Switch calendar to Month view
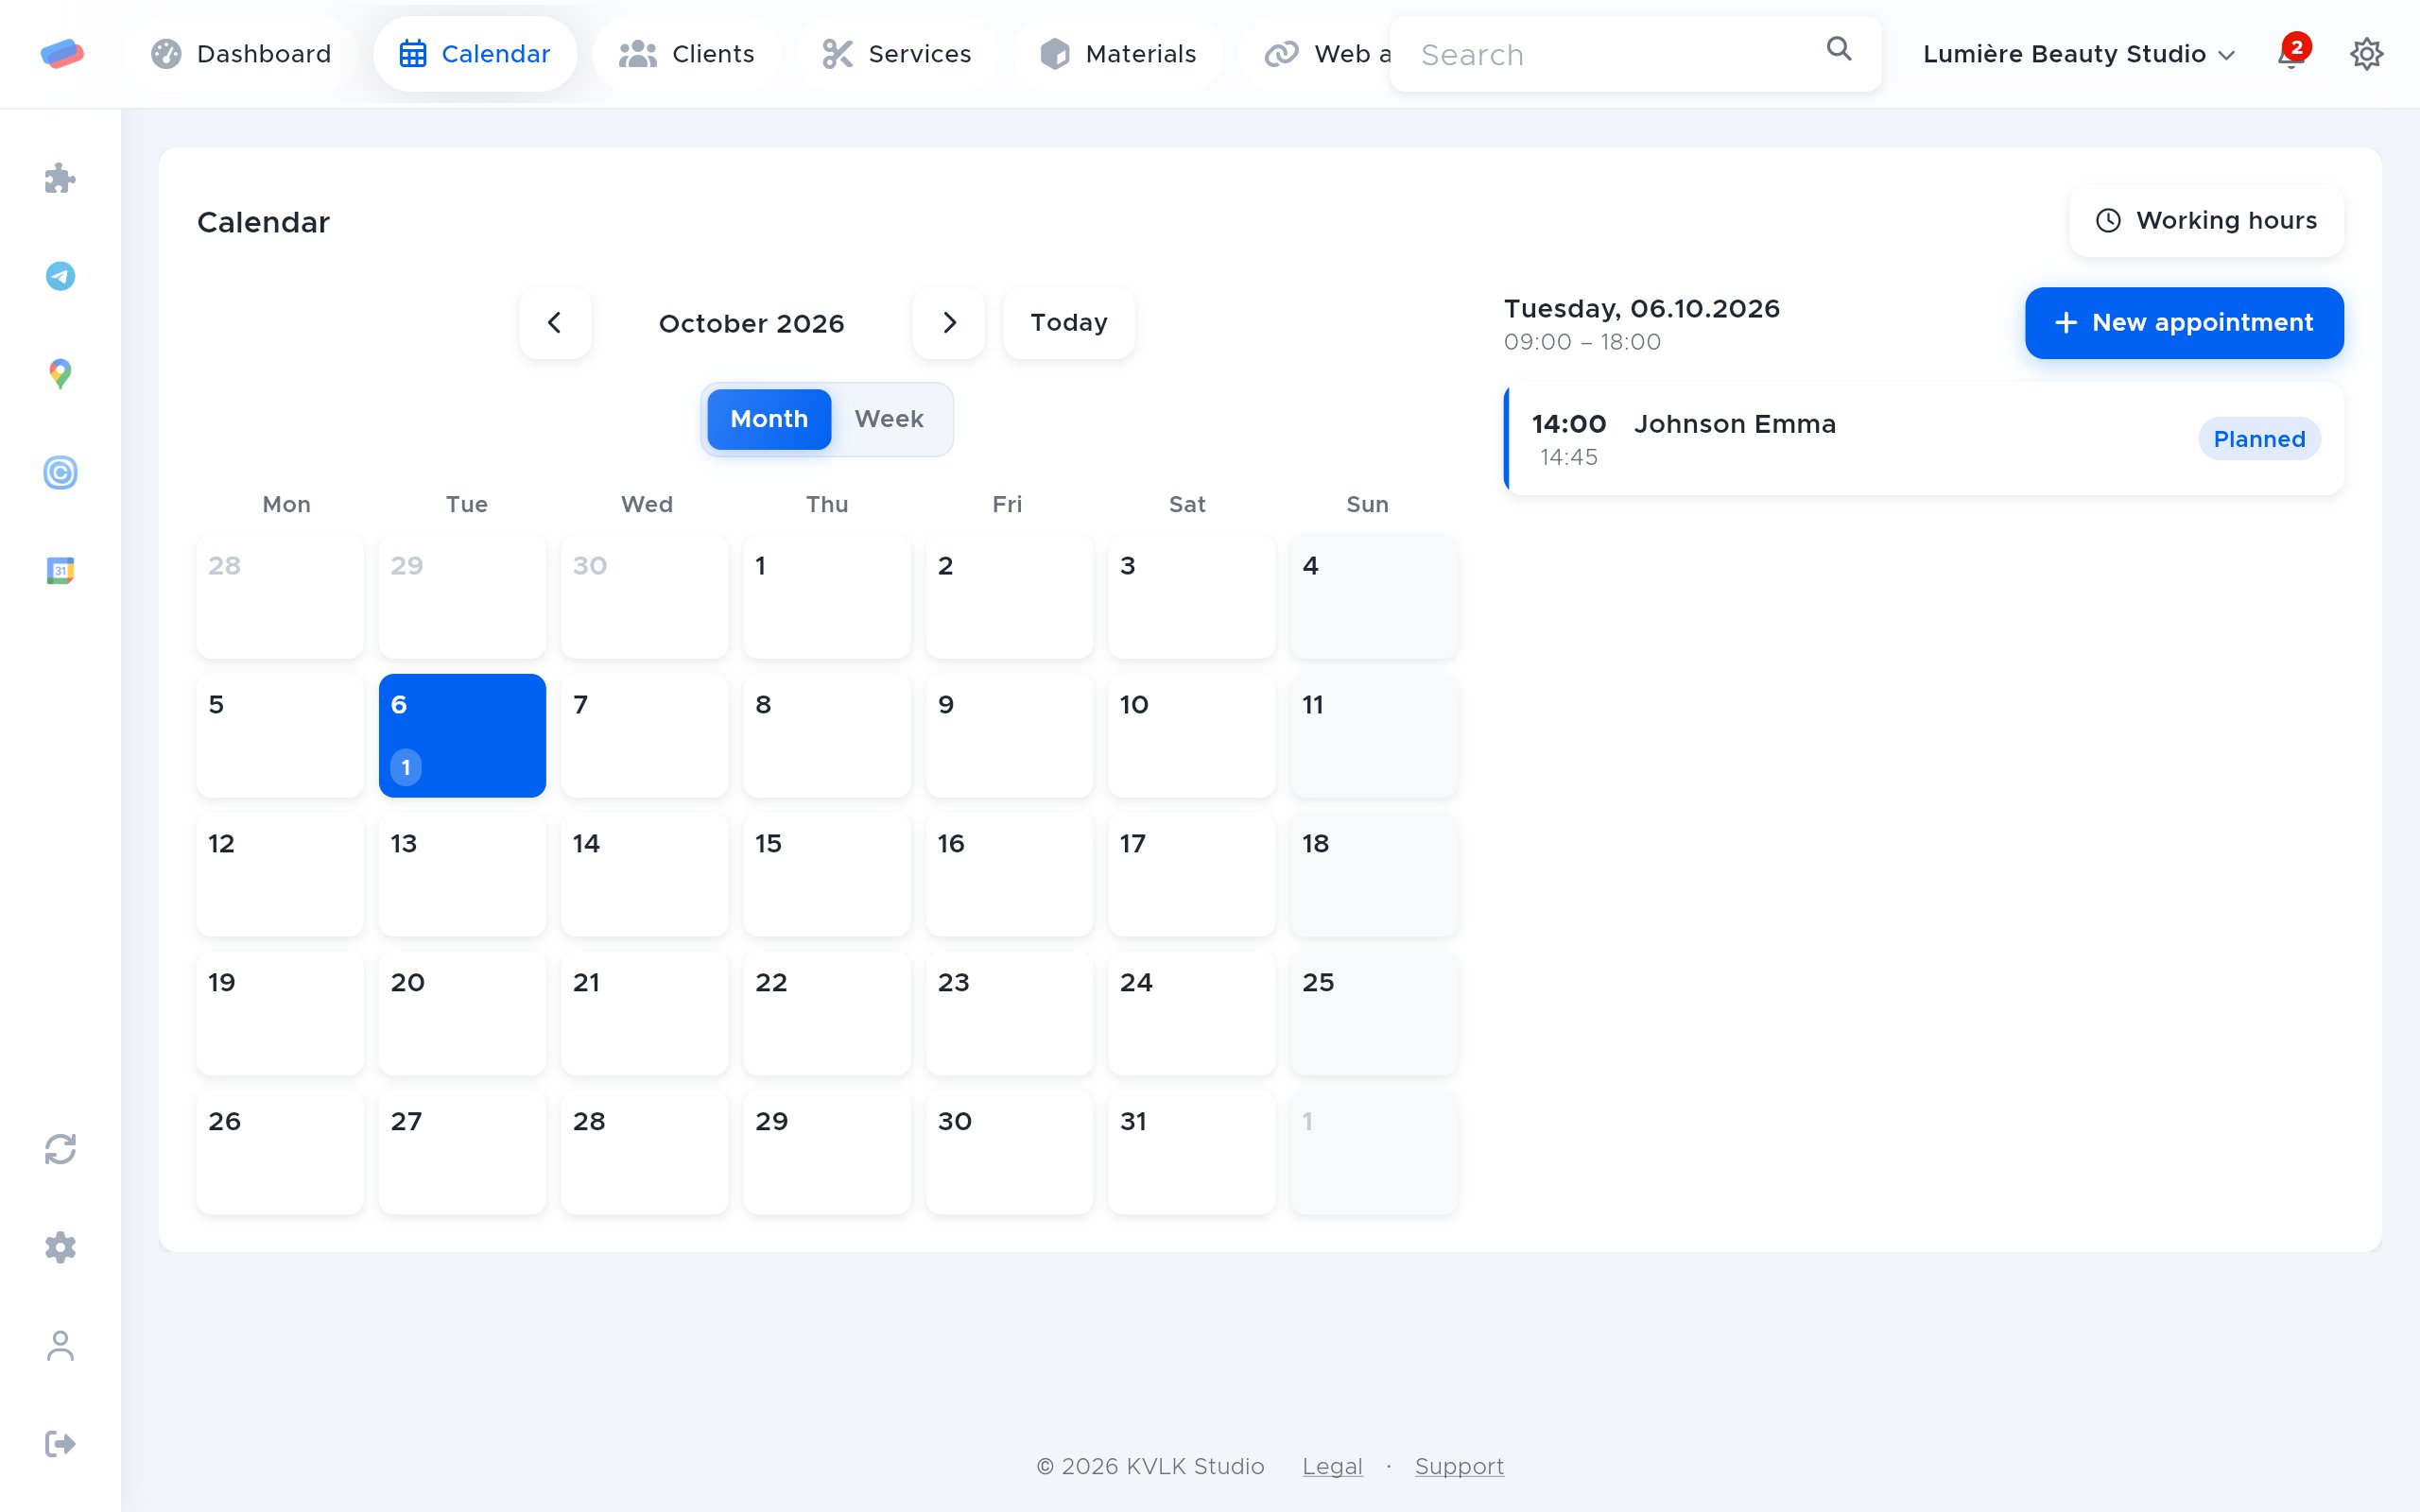 click(768, 419)
